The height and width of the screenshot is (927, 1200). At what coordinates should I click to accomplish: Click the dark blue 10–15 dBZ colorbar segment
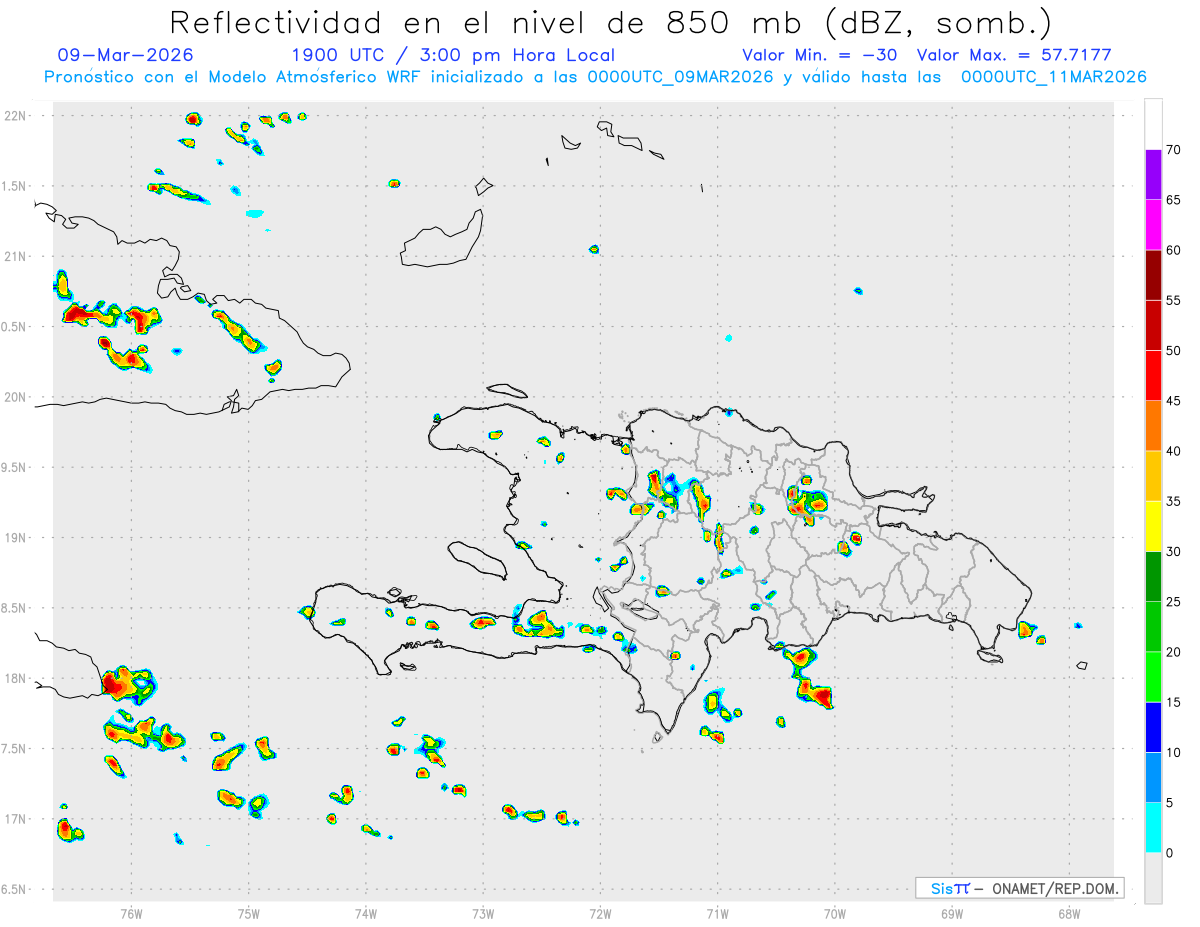(1153, 727)
